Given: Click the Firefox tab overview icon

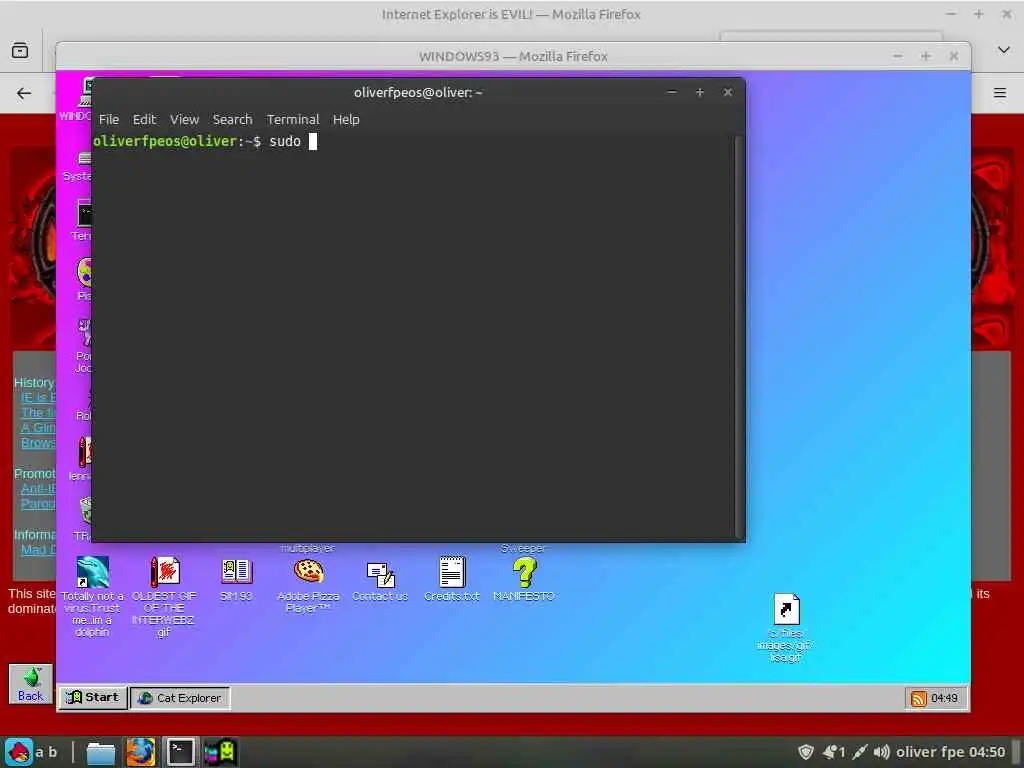Looking at the screenshot, I should tap(20, 50).
